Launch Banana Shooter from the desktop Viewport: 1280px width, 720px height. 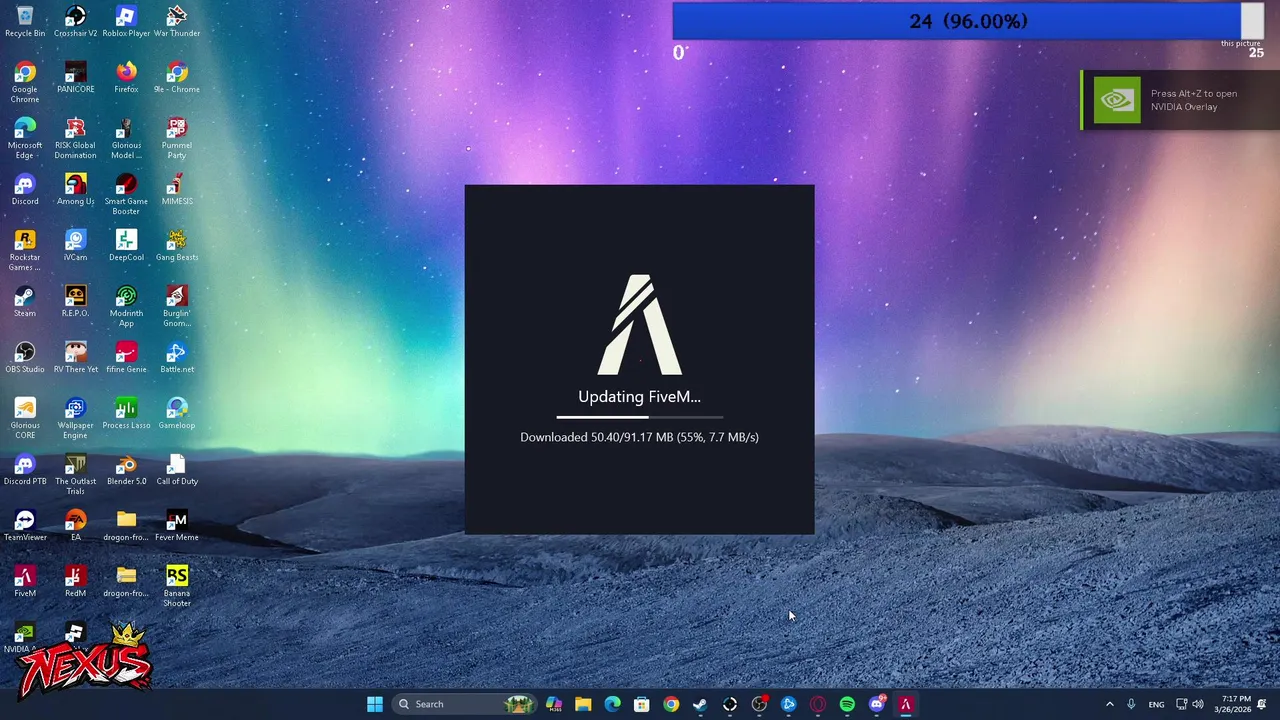coord(177,586)
